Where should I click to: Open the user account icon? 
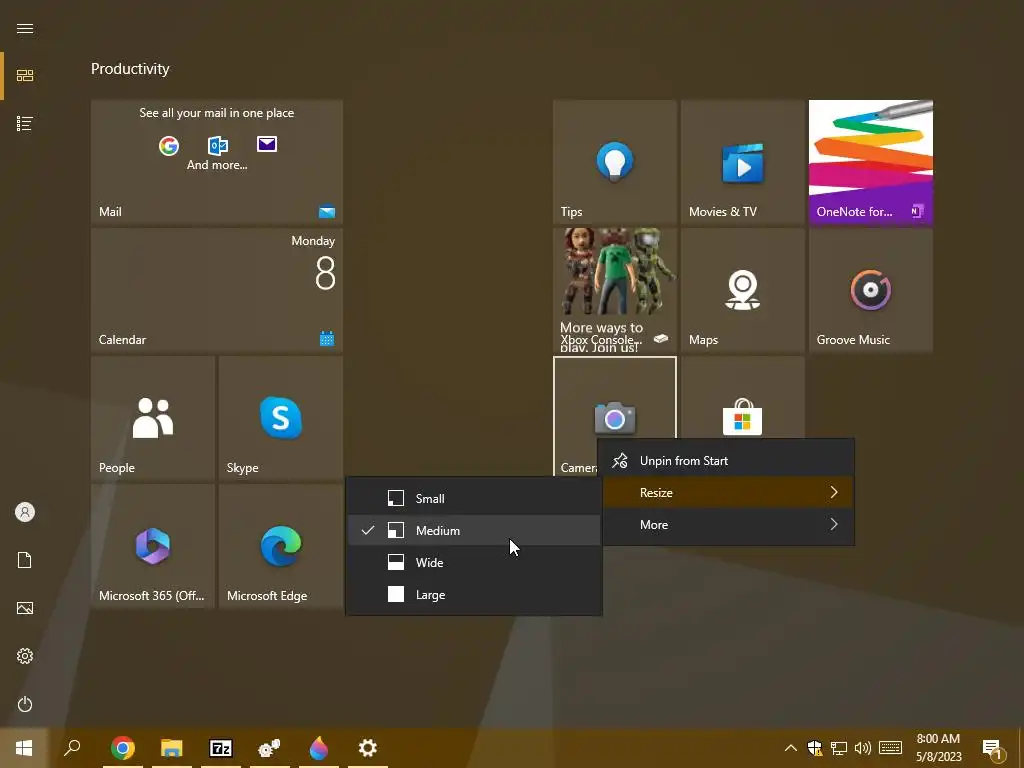tap(25, 512)
